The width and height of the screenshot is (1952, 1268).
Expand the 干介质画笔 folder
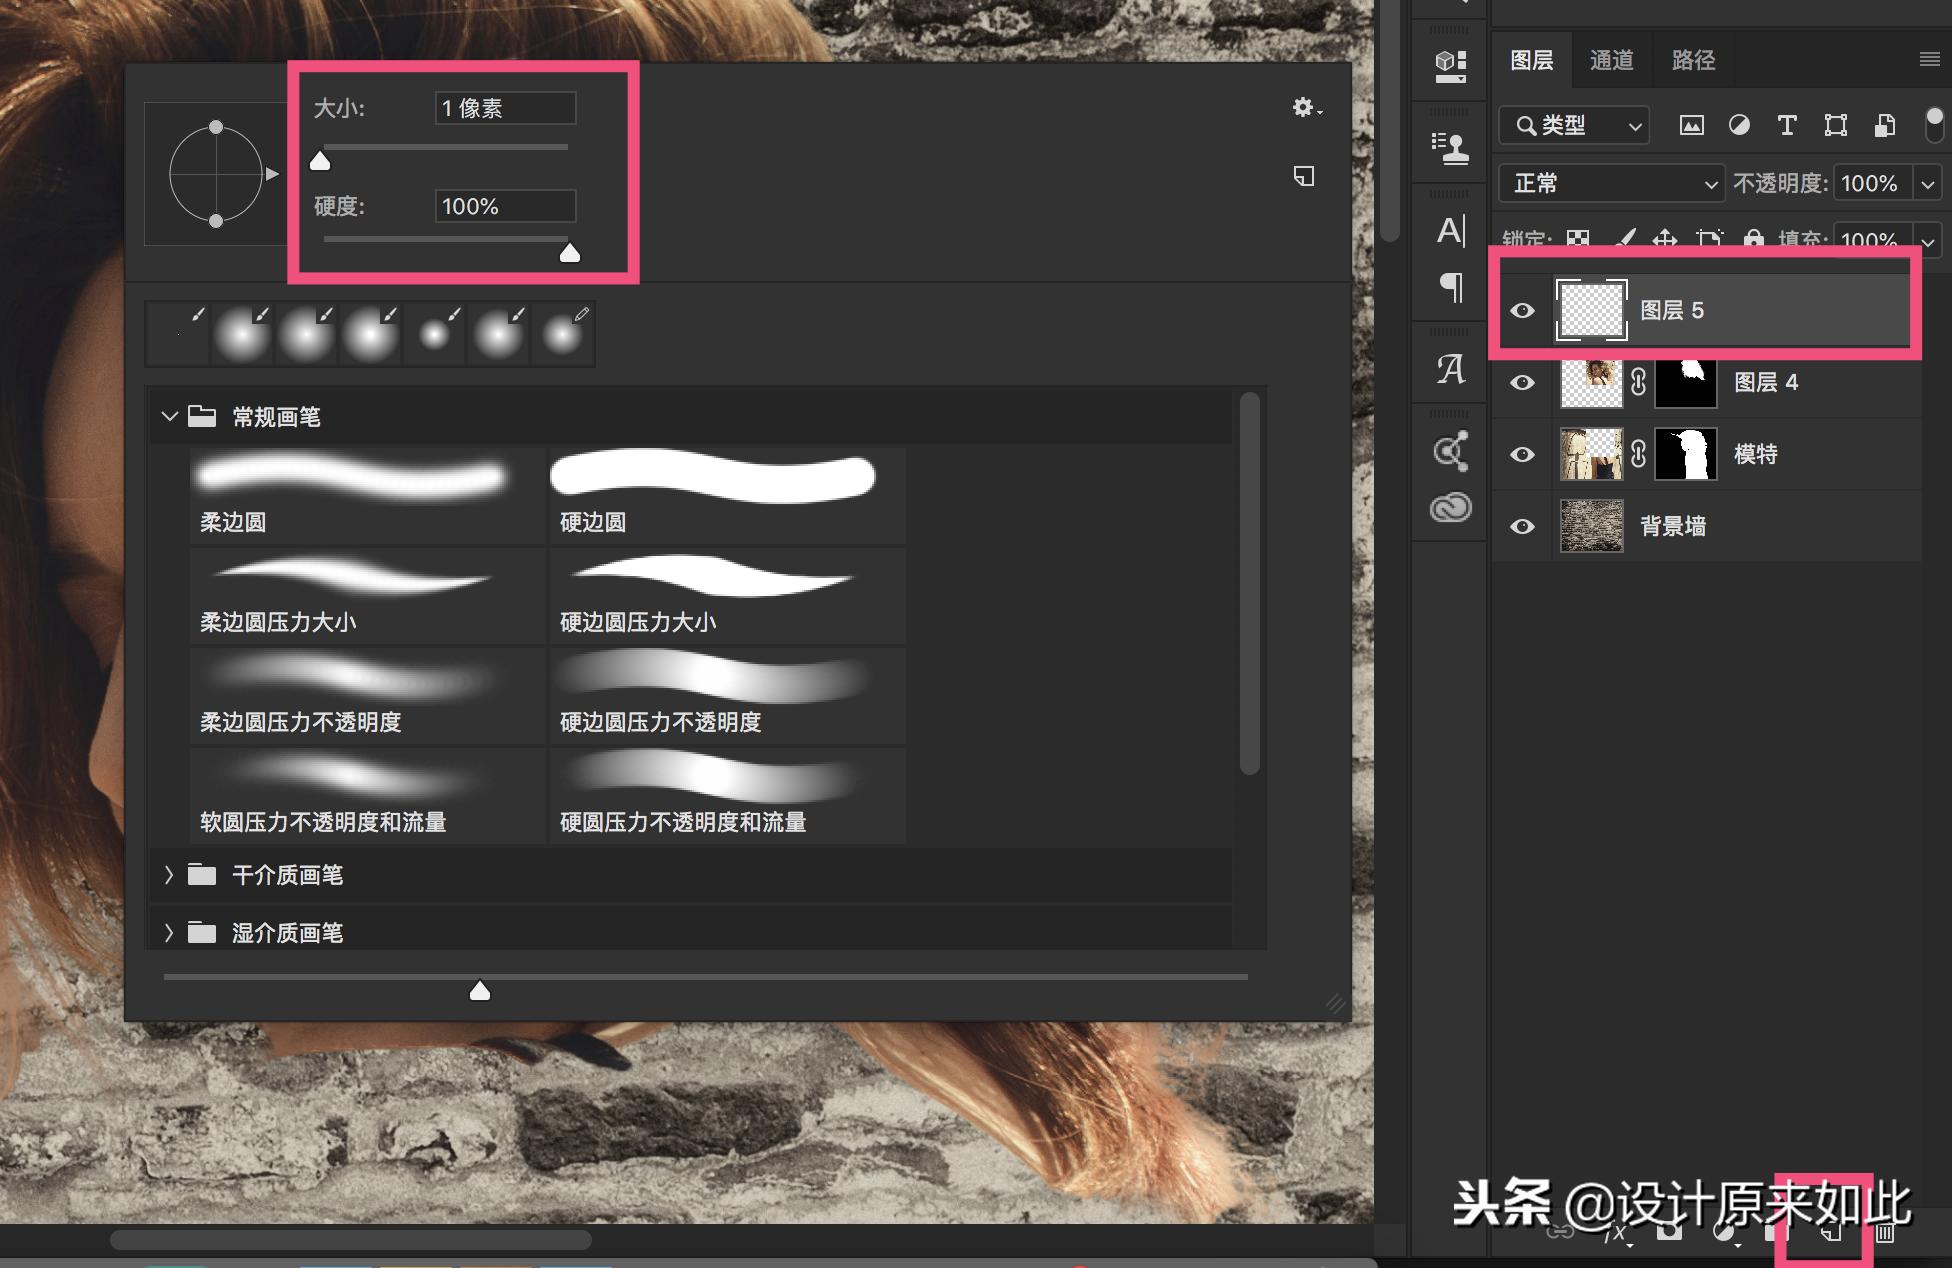click(169, 875)
